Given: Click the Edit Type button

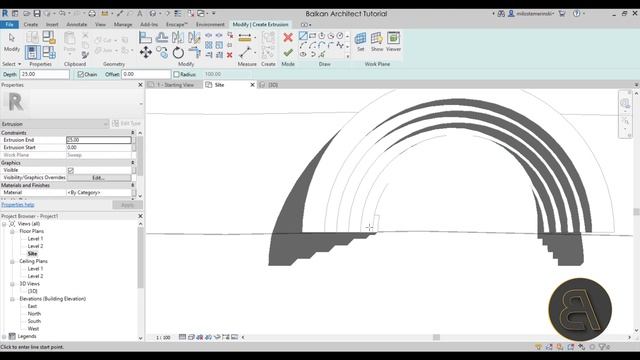Looking at the screenshot, I should (x=127, y=123).
